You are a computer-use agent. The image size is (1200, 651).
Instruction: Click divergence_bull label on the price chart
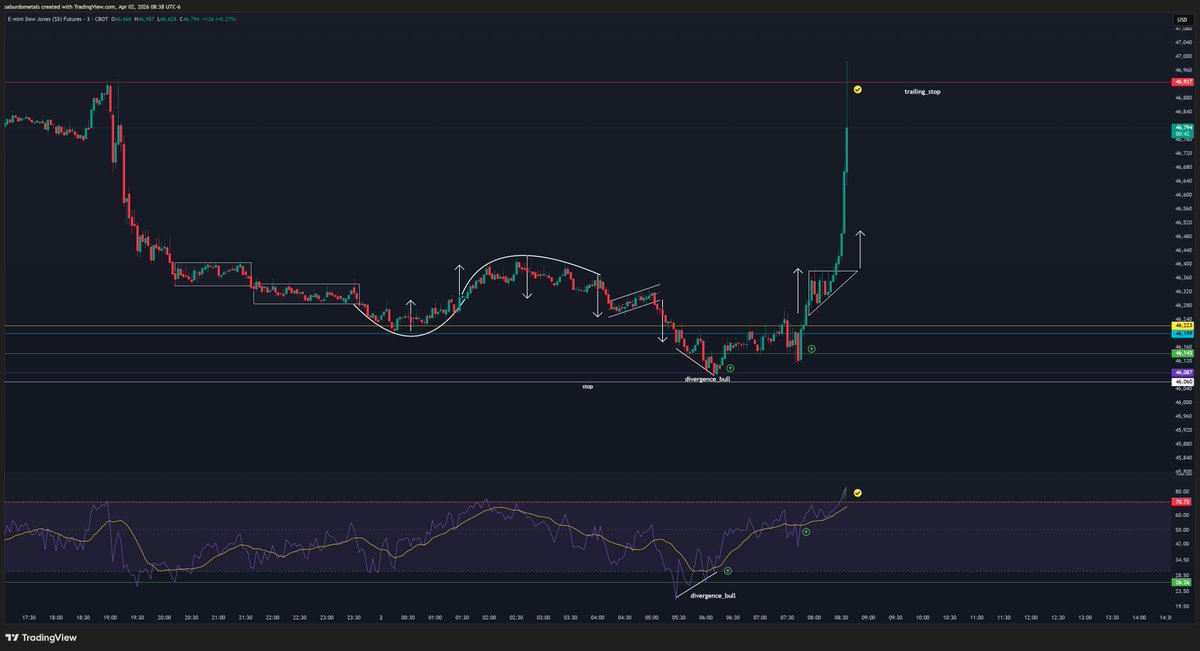pyautogui.click(x=707, y=380)
